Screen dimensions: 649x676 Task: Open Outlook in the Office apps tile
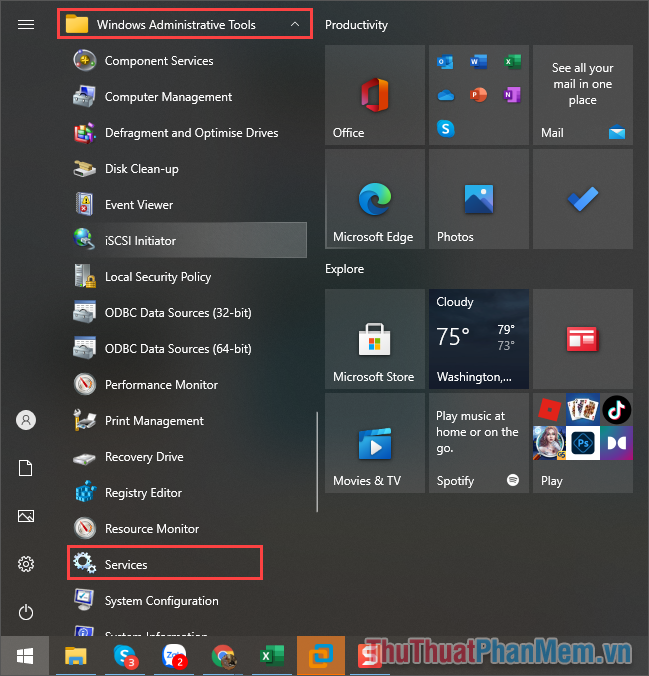445,62
